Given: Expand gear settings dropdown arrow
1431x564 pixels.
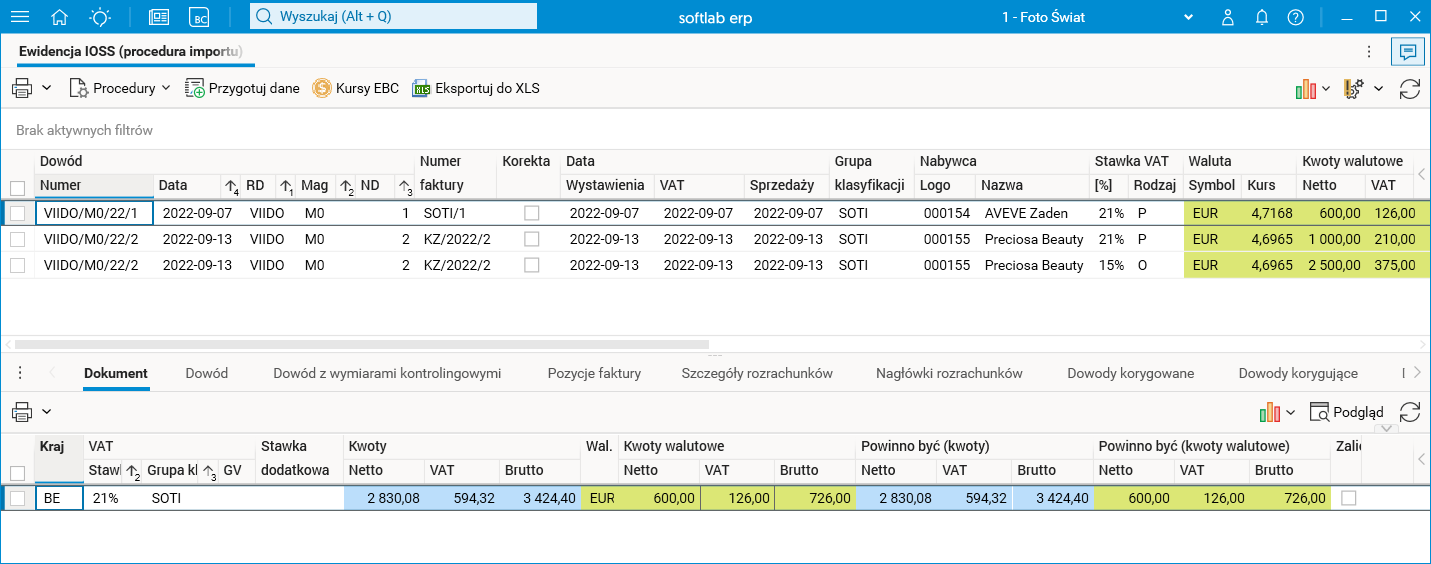Looking at the screenshot, I should 1378,89.
